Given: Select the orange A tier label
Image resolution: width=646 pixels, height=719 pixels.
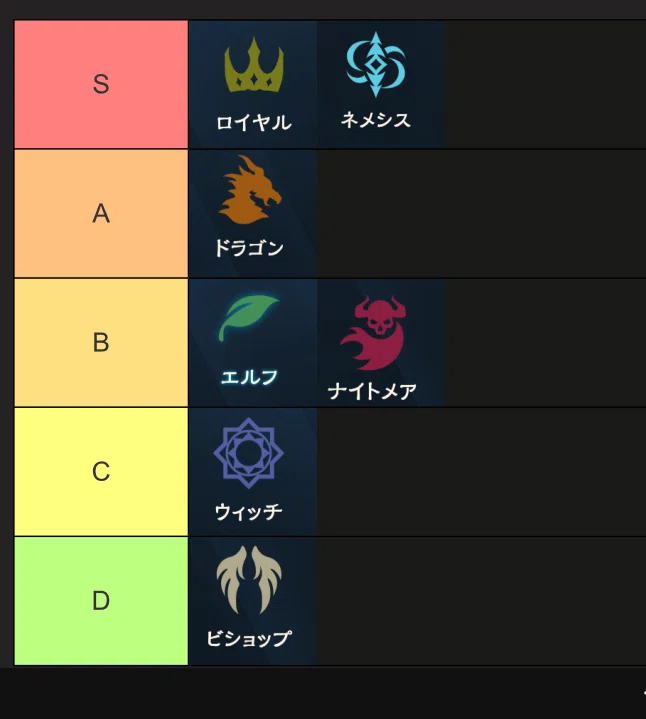Looking at the screenshot, I should (x=101, y=214).
